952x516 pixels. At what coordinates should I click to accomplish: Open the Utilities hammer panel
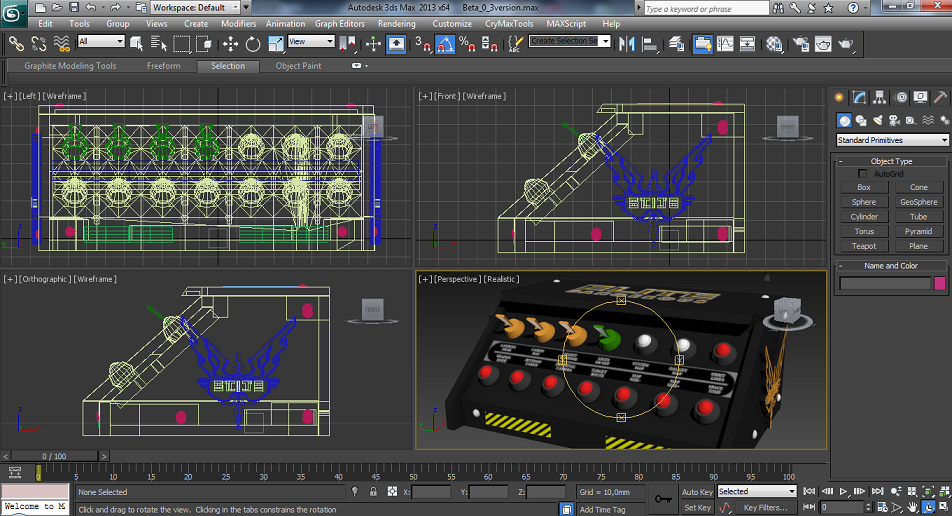941,97
